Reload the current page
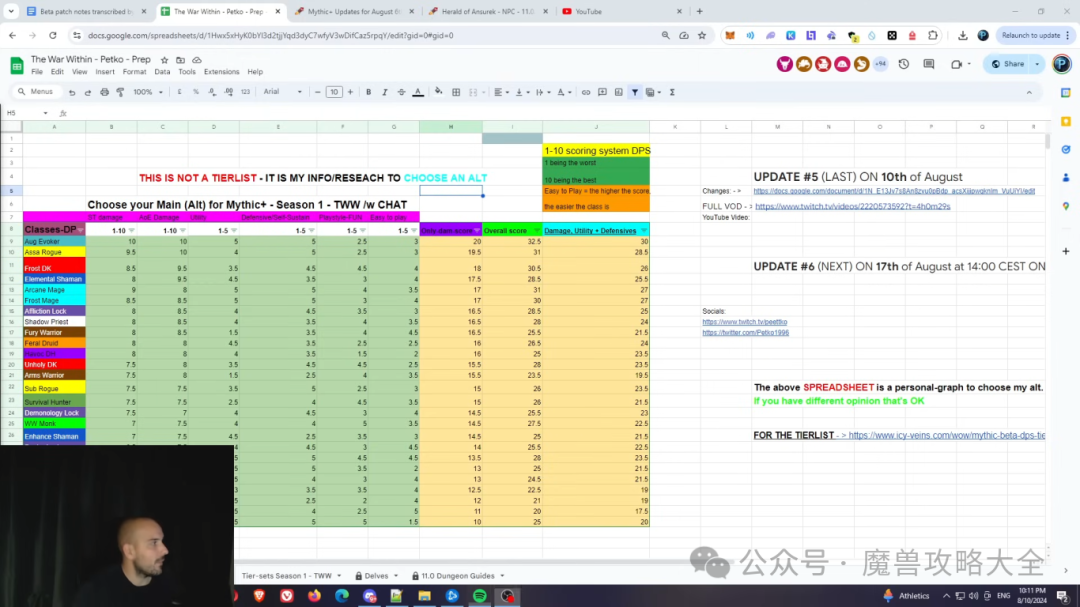The image size is (1080, 607). pos(52,35)
